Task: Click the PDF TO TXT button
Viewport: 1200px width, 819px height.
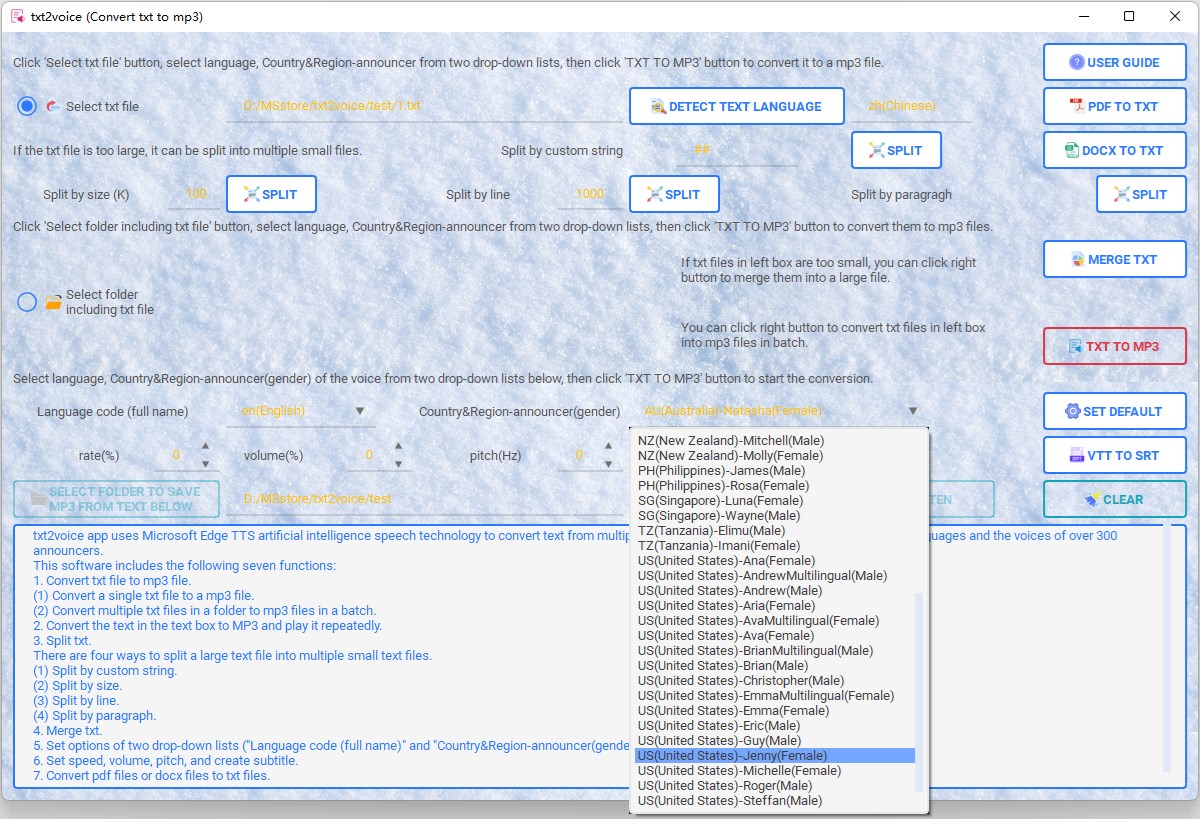Action: pyautogui.click(x=1115, y=106)
